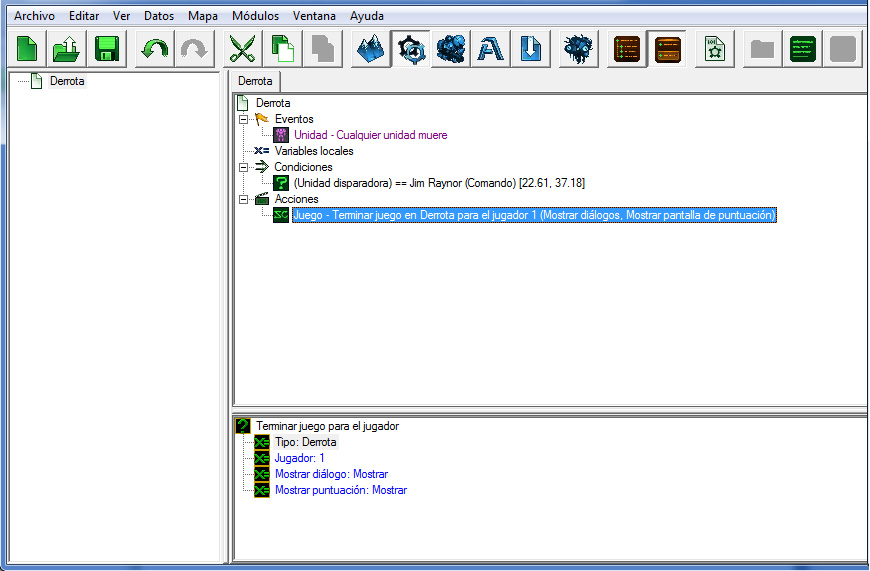The image size is (870, 571).
Task: Toggle the brown split-panel subview icon
Action: click(667, 49)
